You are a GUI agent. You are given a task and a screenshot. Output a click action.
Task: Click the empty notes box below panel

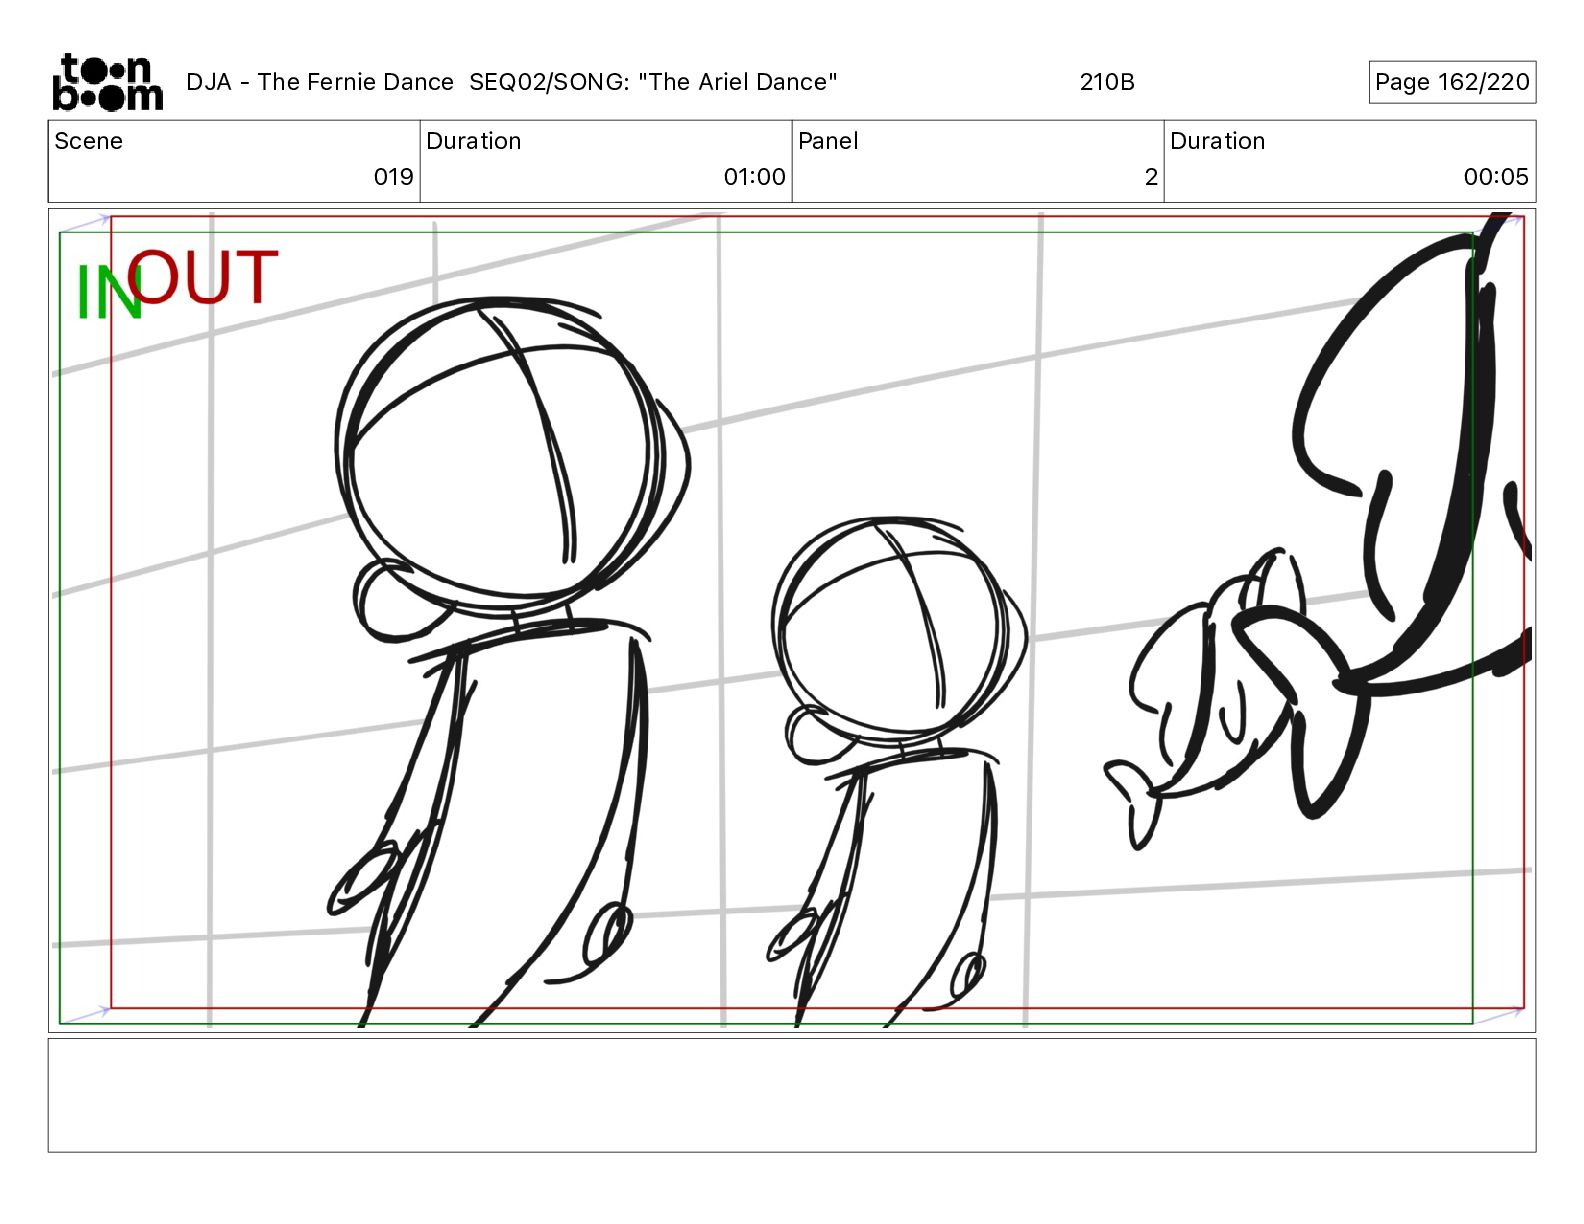tap(792, 1095)
